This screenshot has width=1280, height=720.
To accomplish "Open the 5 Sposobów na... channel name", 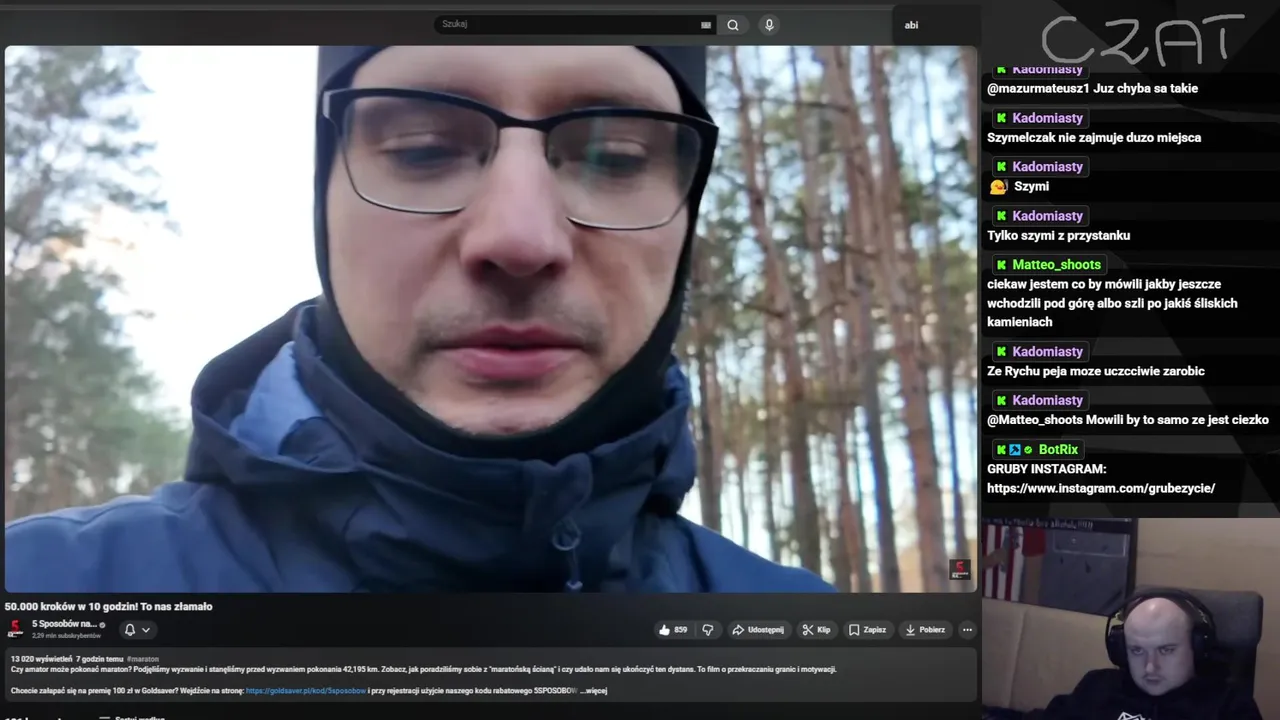I will pos(64,624).
